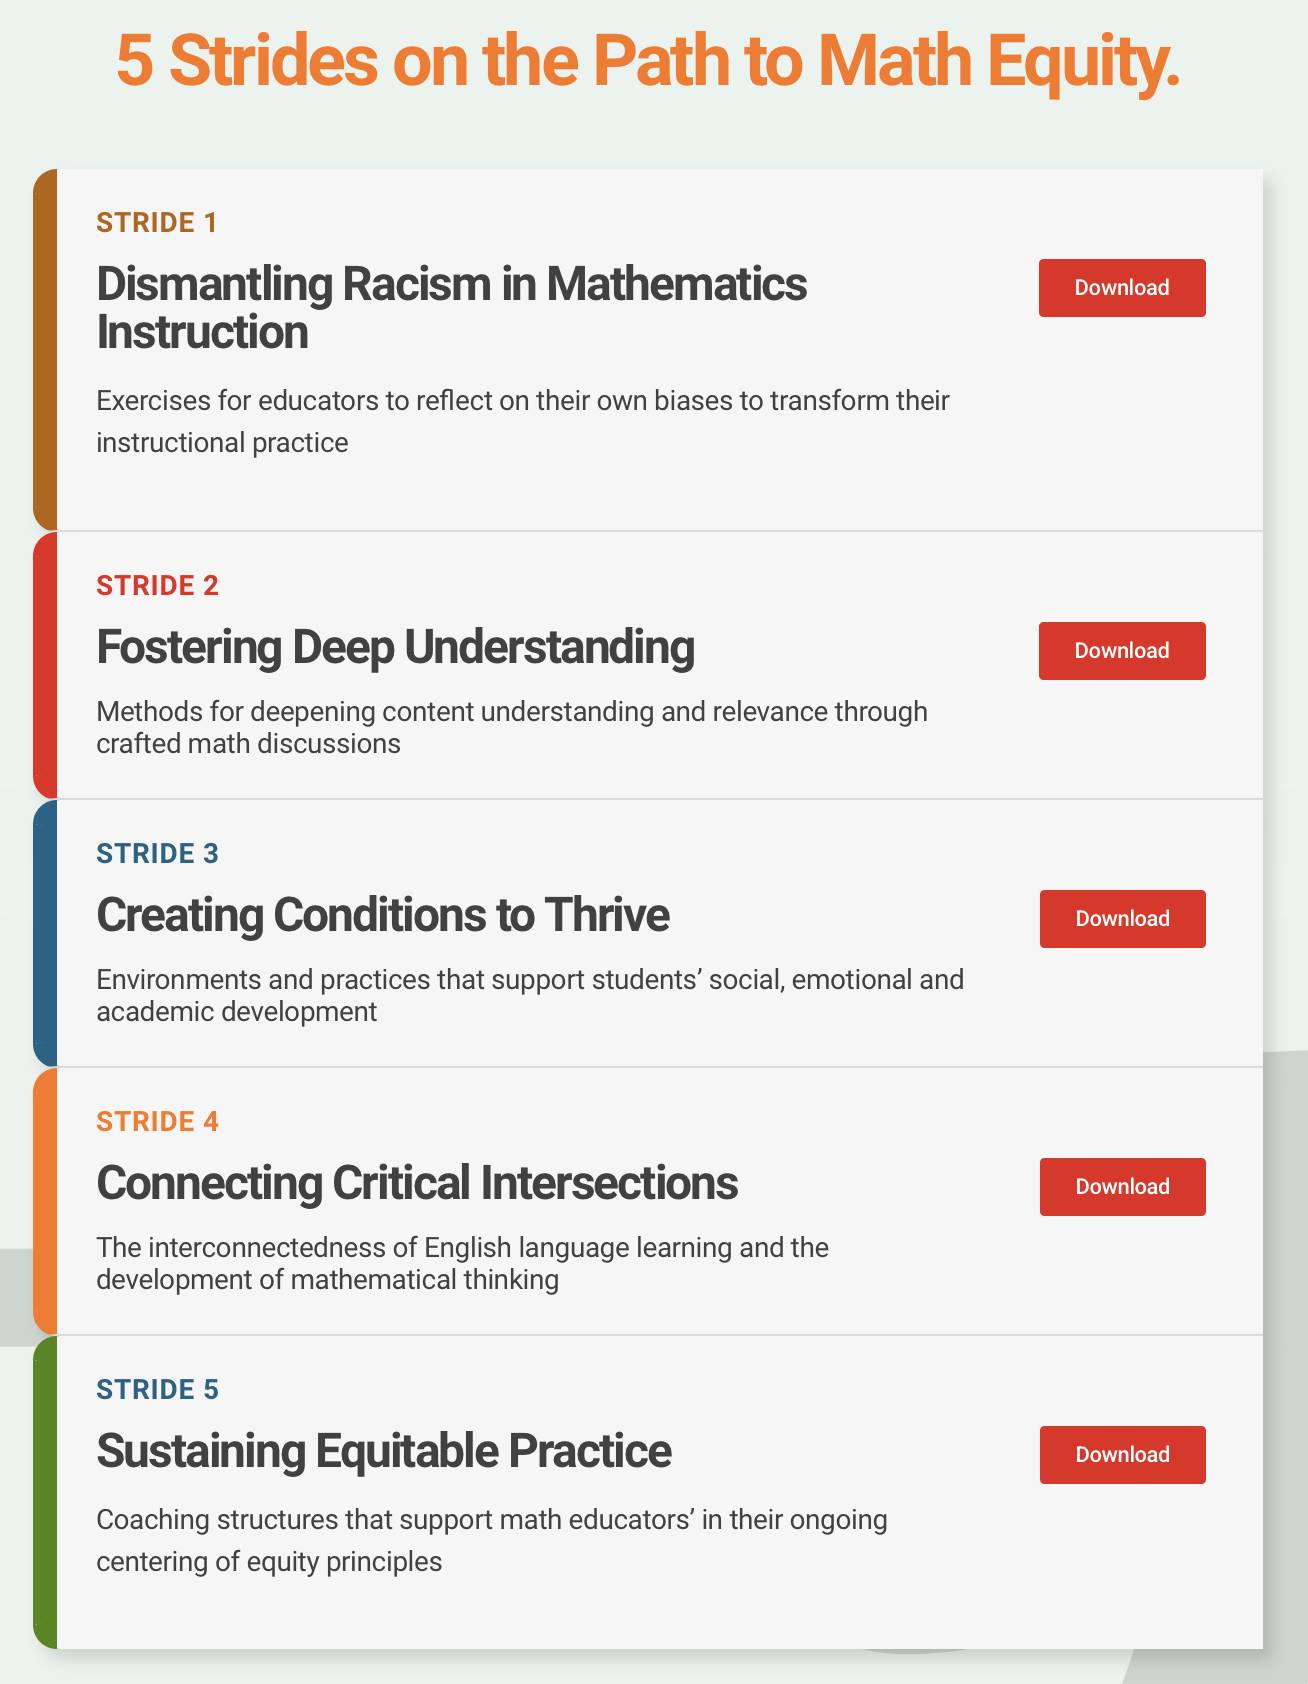Screen dimensions: 1308x1684
Task: Select the description about coaching structures
Action: pos(491,1540)
